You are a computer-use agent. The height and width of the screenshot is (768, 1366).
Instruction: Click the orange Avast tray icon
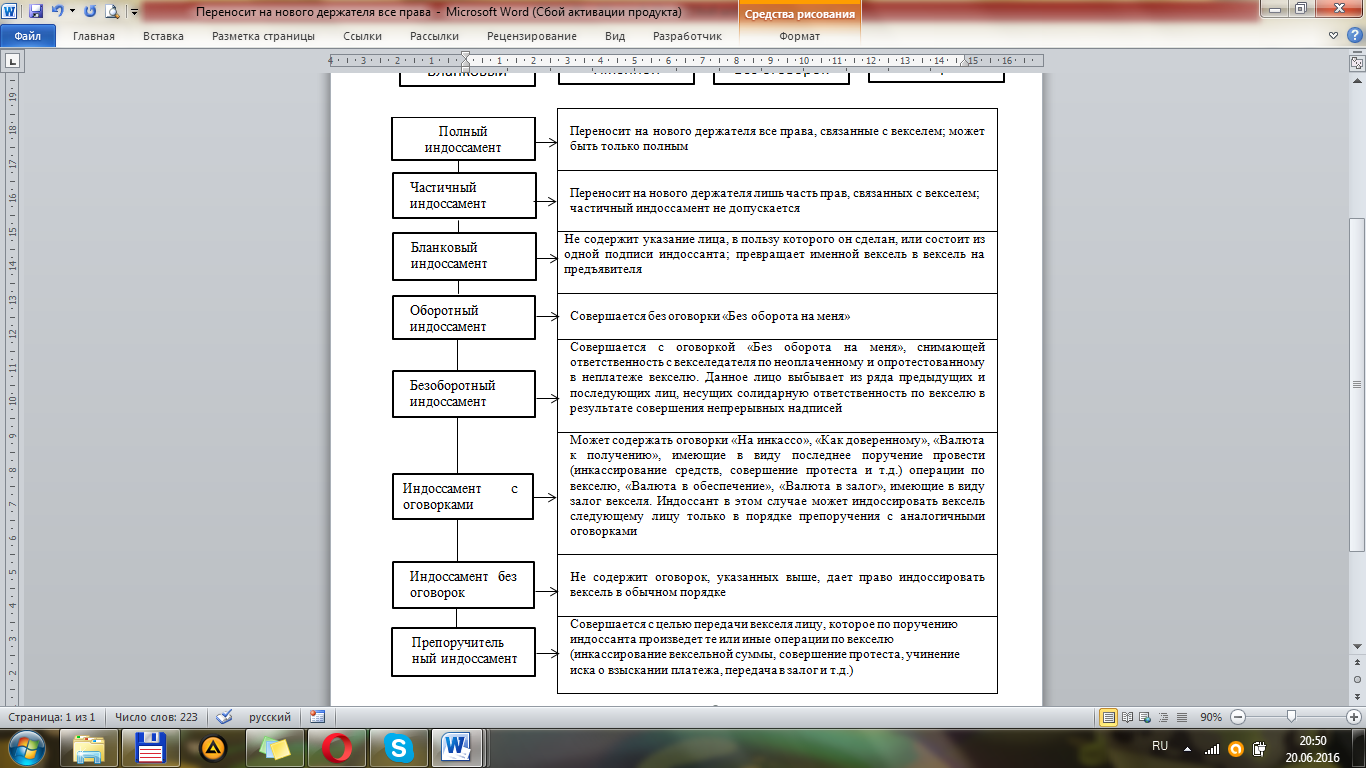coord(1235,748)
